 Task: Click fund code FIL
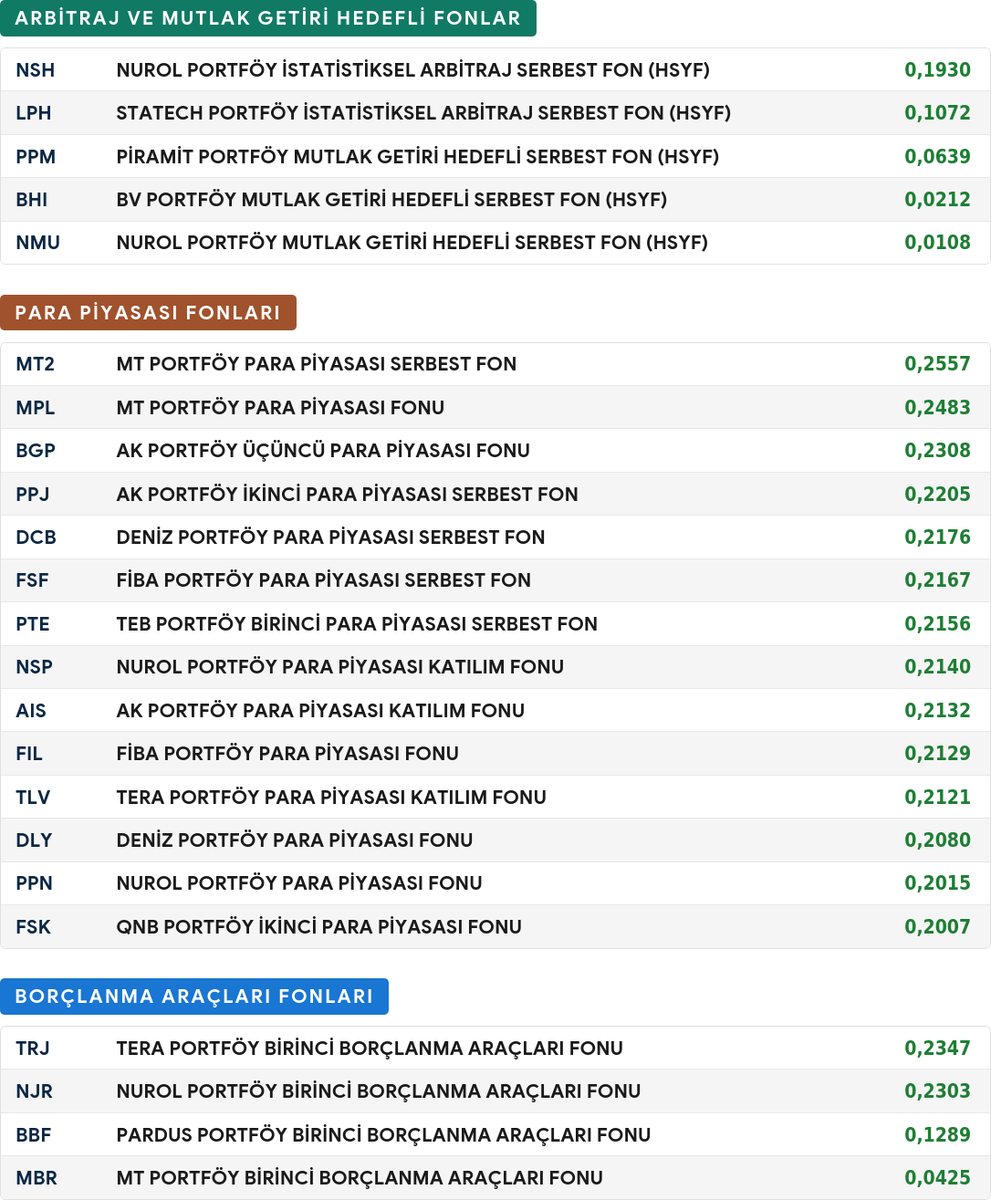click(29, 754)
